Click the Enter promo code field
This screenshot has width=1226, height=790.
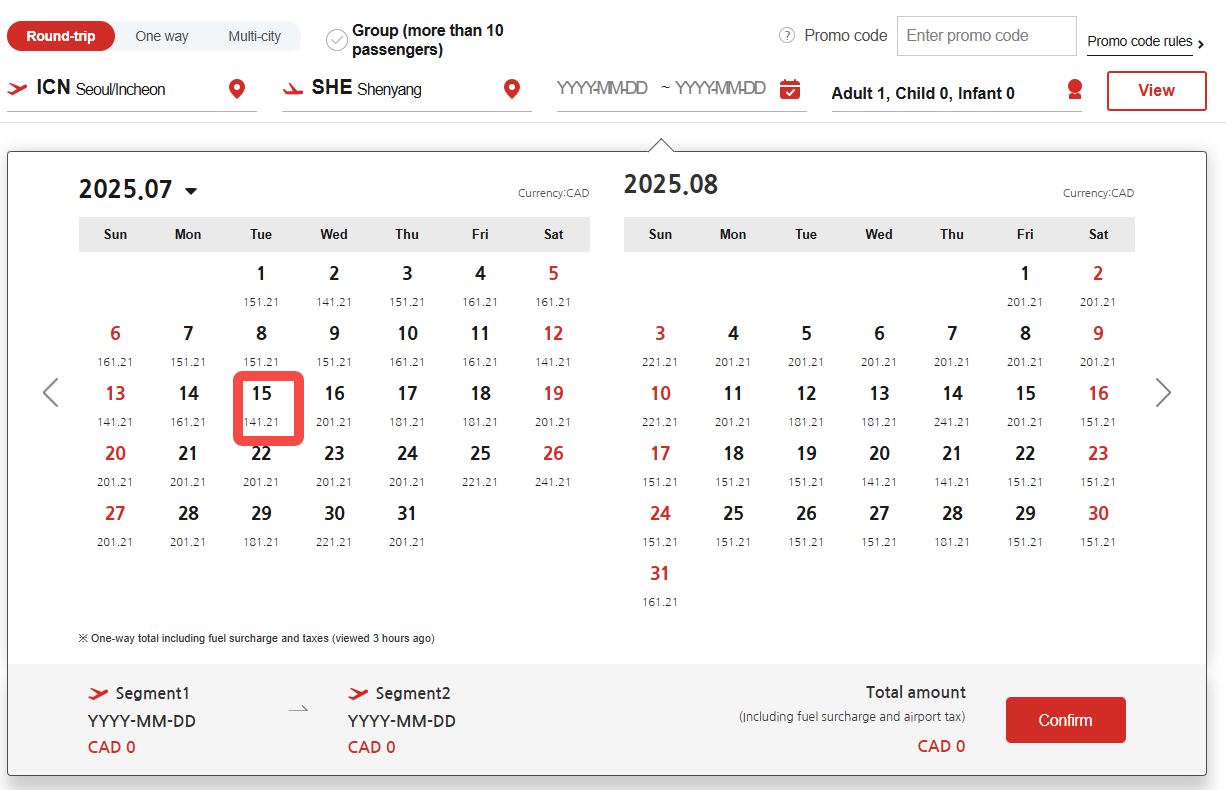(x=987, y=36)
